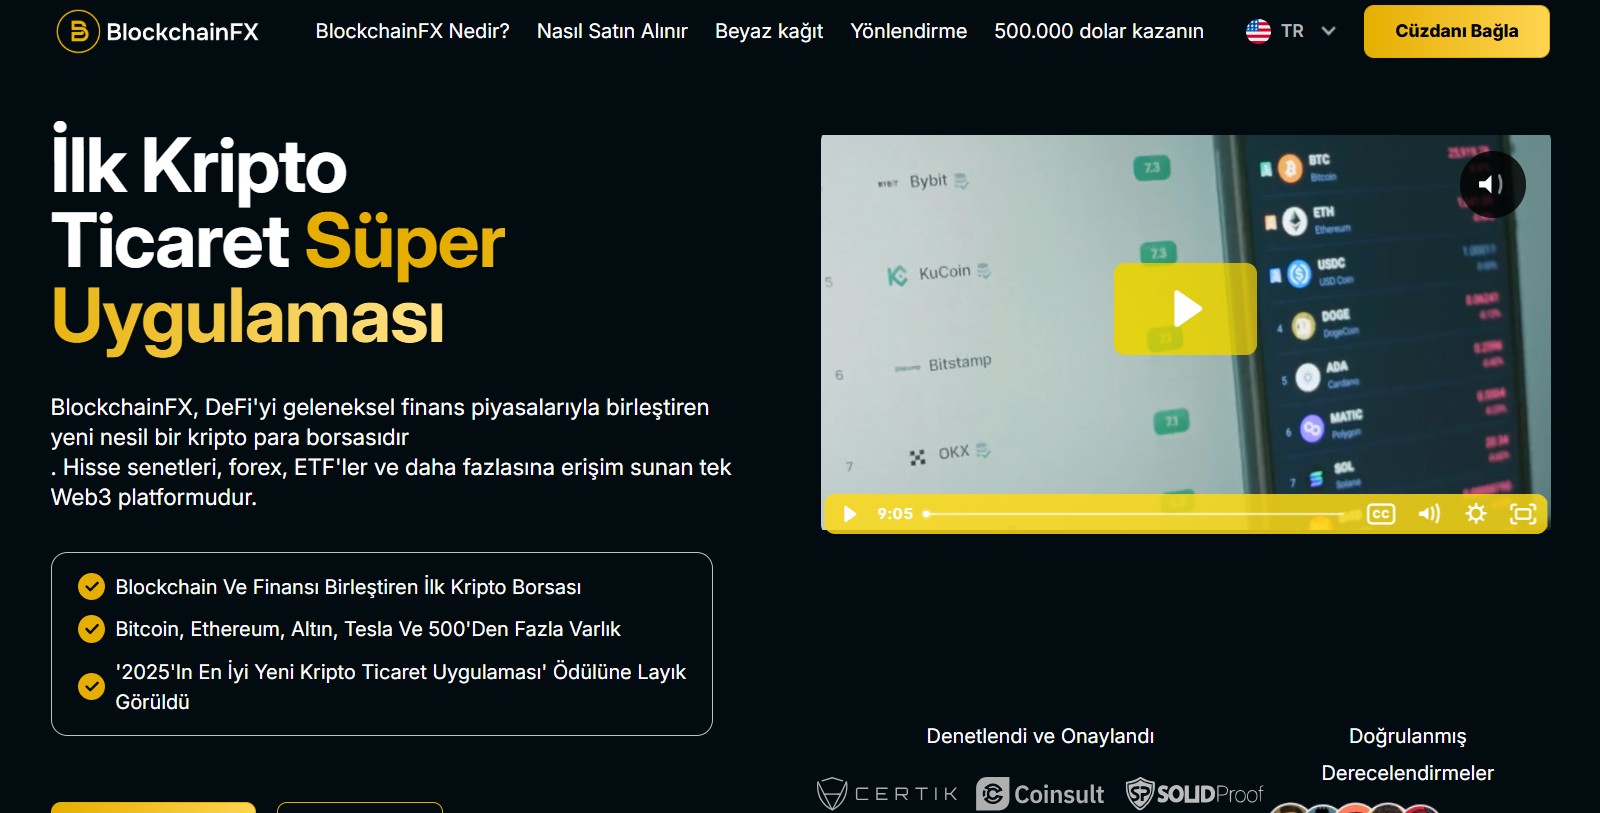Toggle closed captions on the video

coord(1380,514)
